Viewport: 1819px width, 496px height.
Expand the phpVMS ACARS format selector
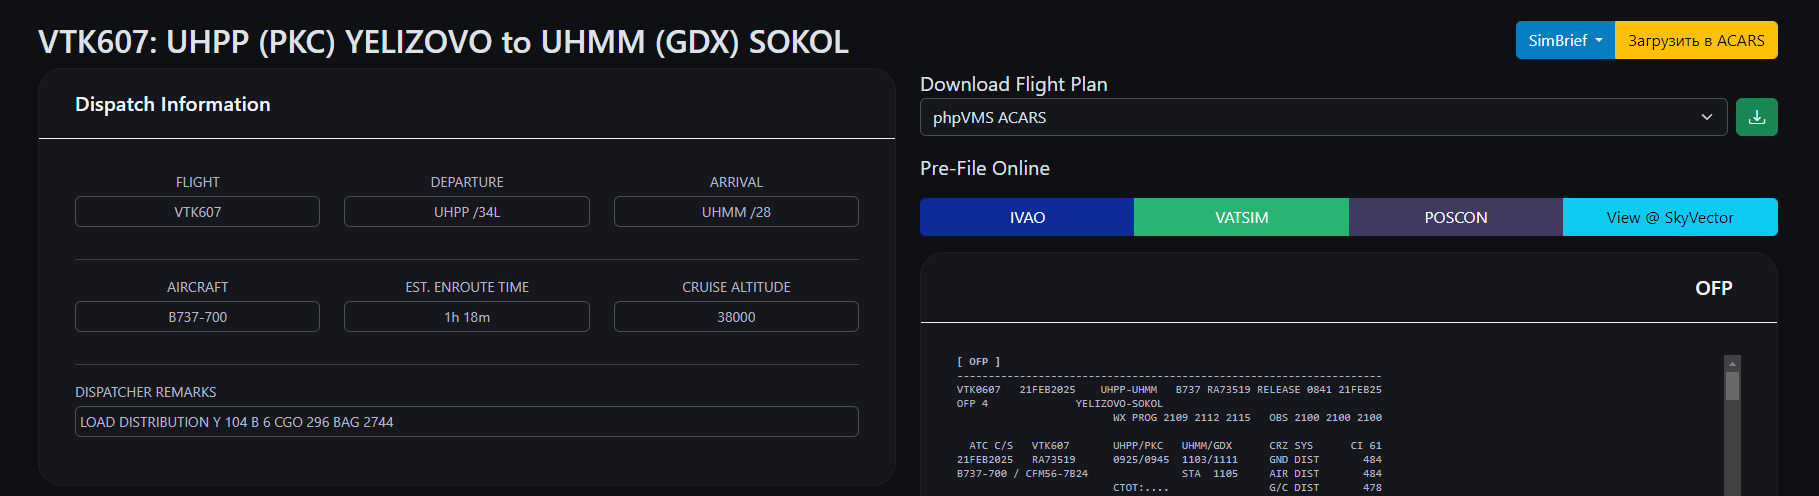pos(1323,117)
